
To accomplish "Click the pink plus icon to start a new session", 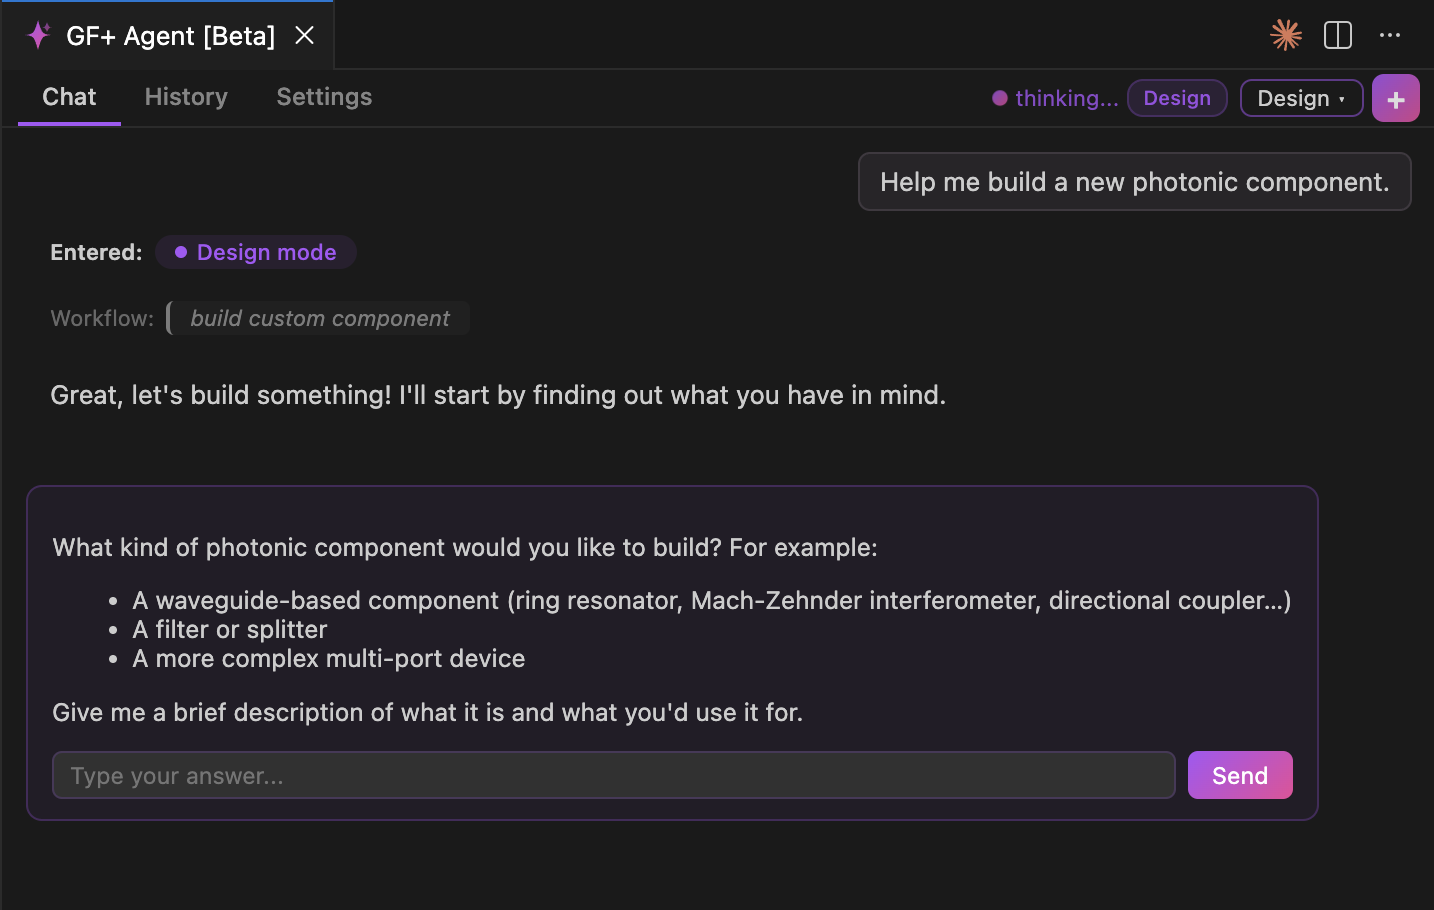I will 1396,97.
